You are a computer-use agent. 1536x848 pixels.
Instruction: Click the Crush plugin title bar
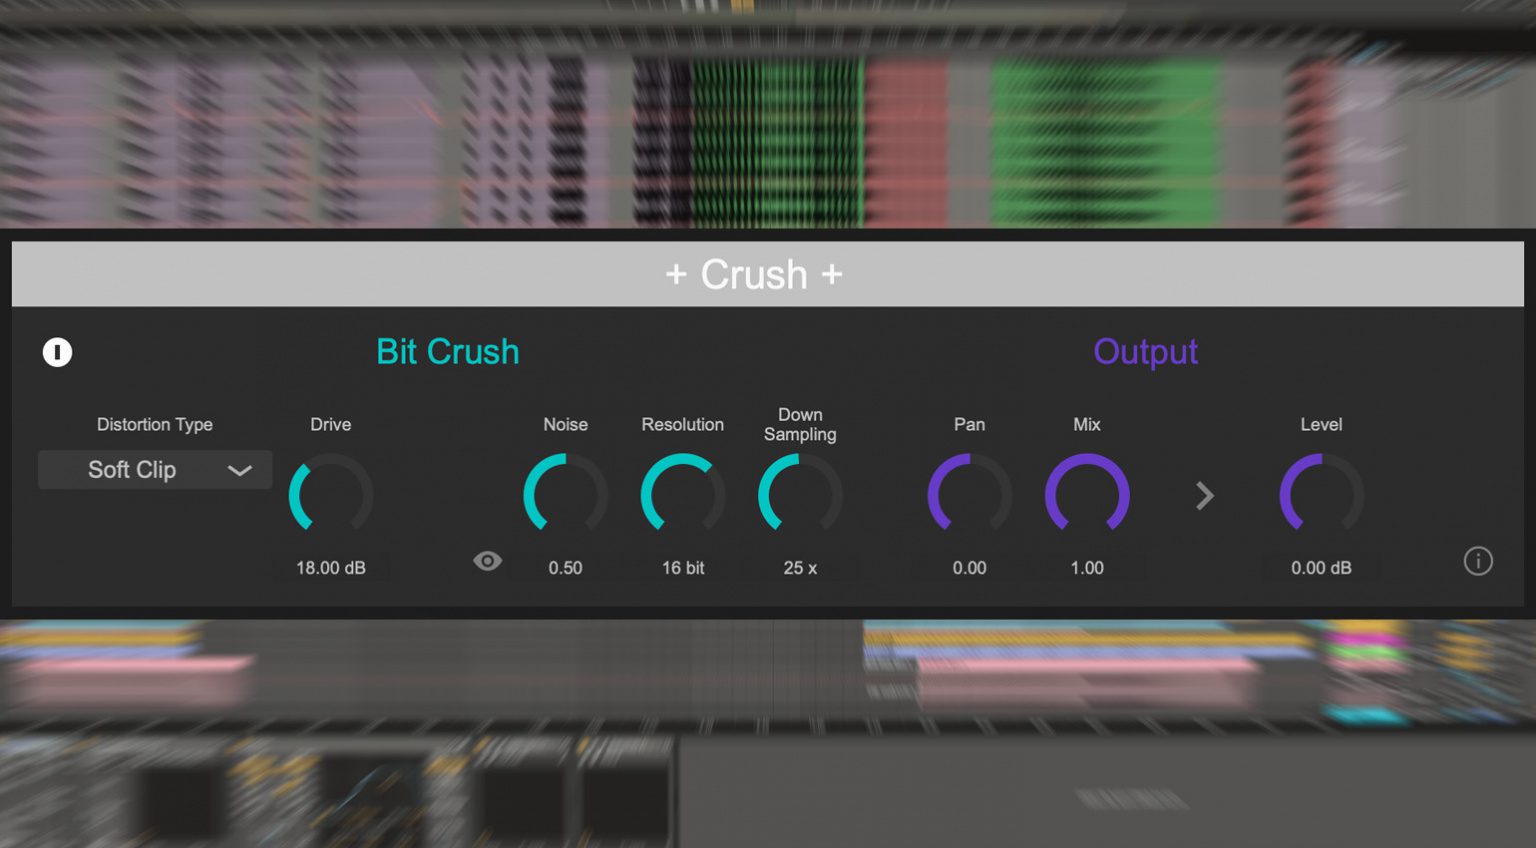coord(754,273)
